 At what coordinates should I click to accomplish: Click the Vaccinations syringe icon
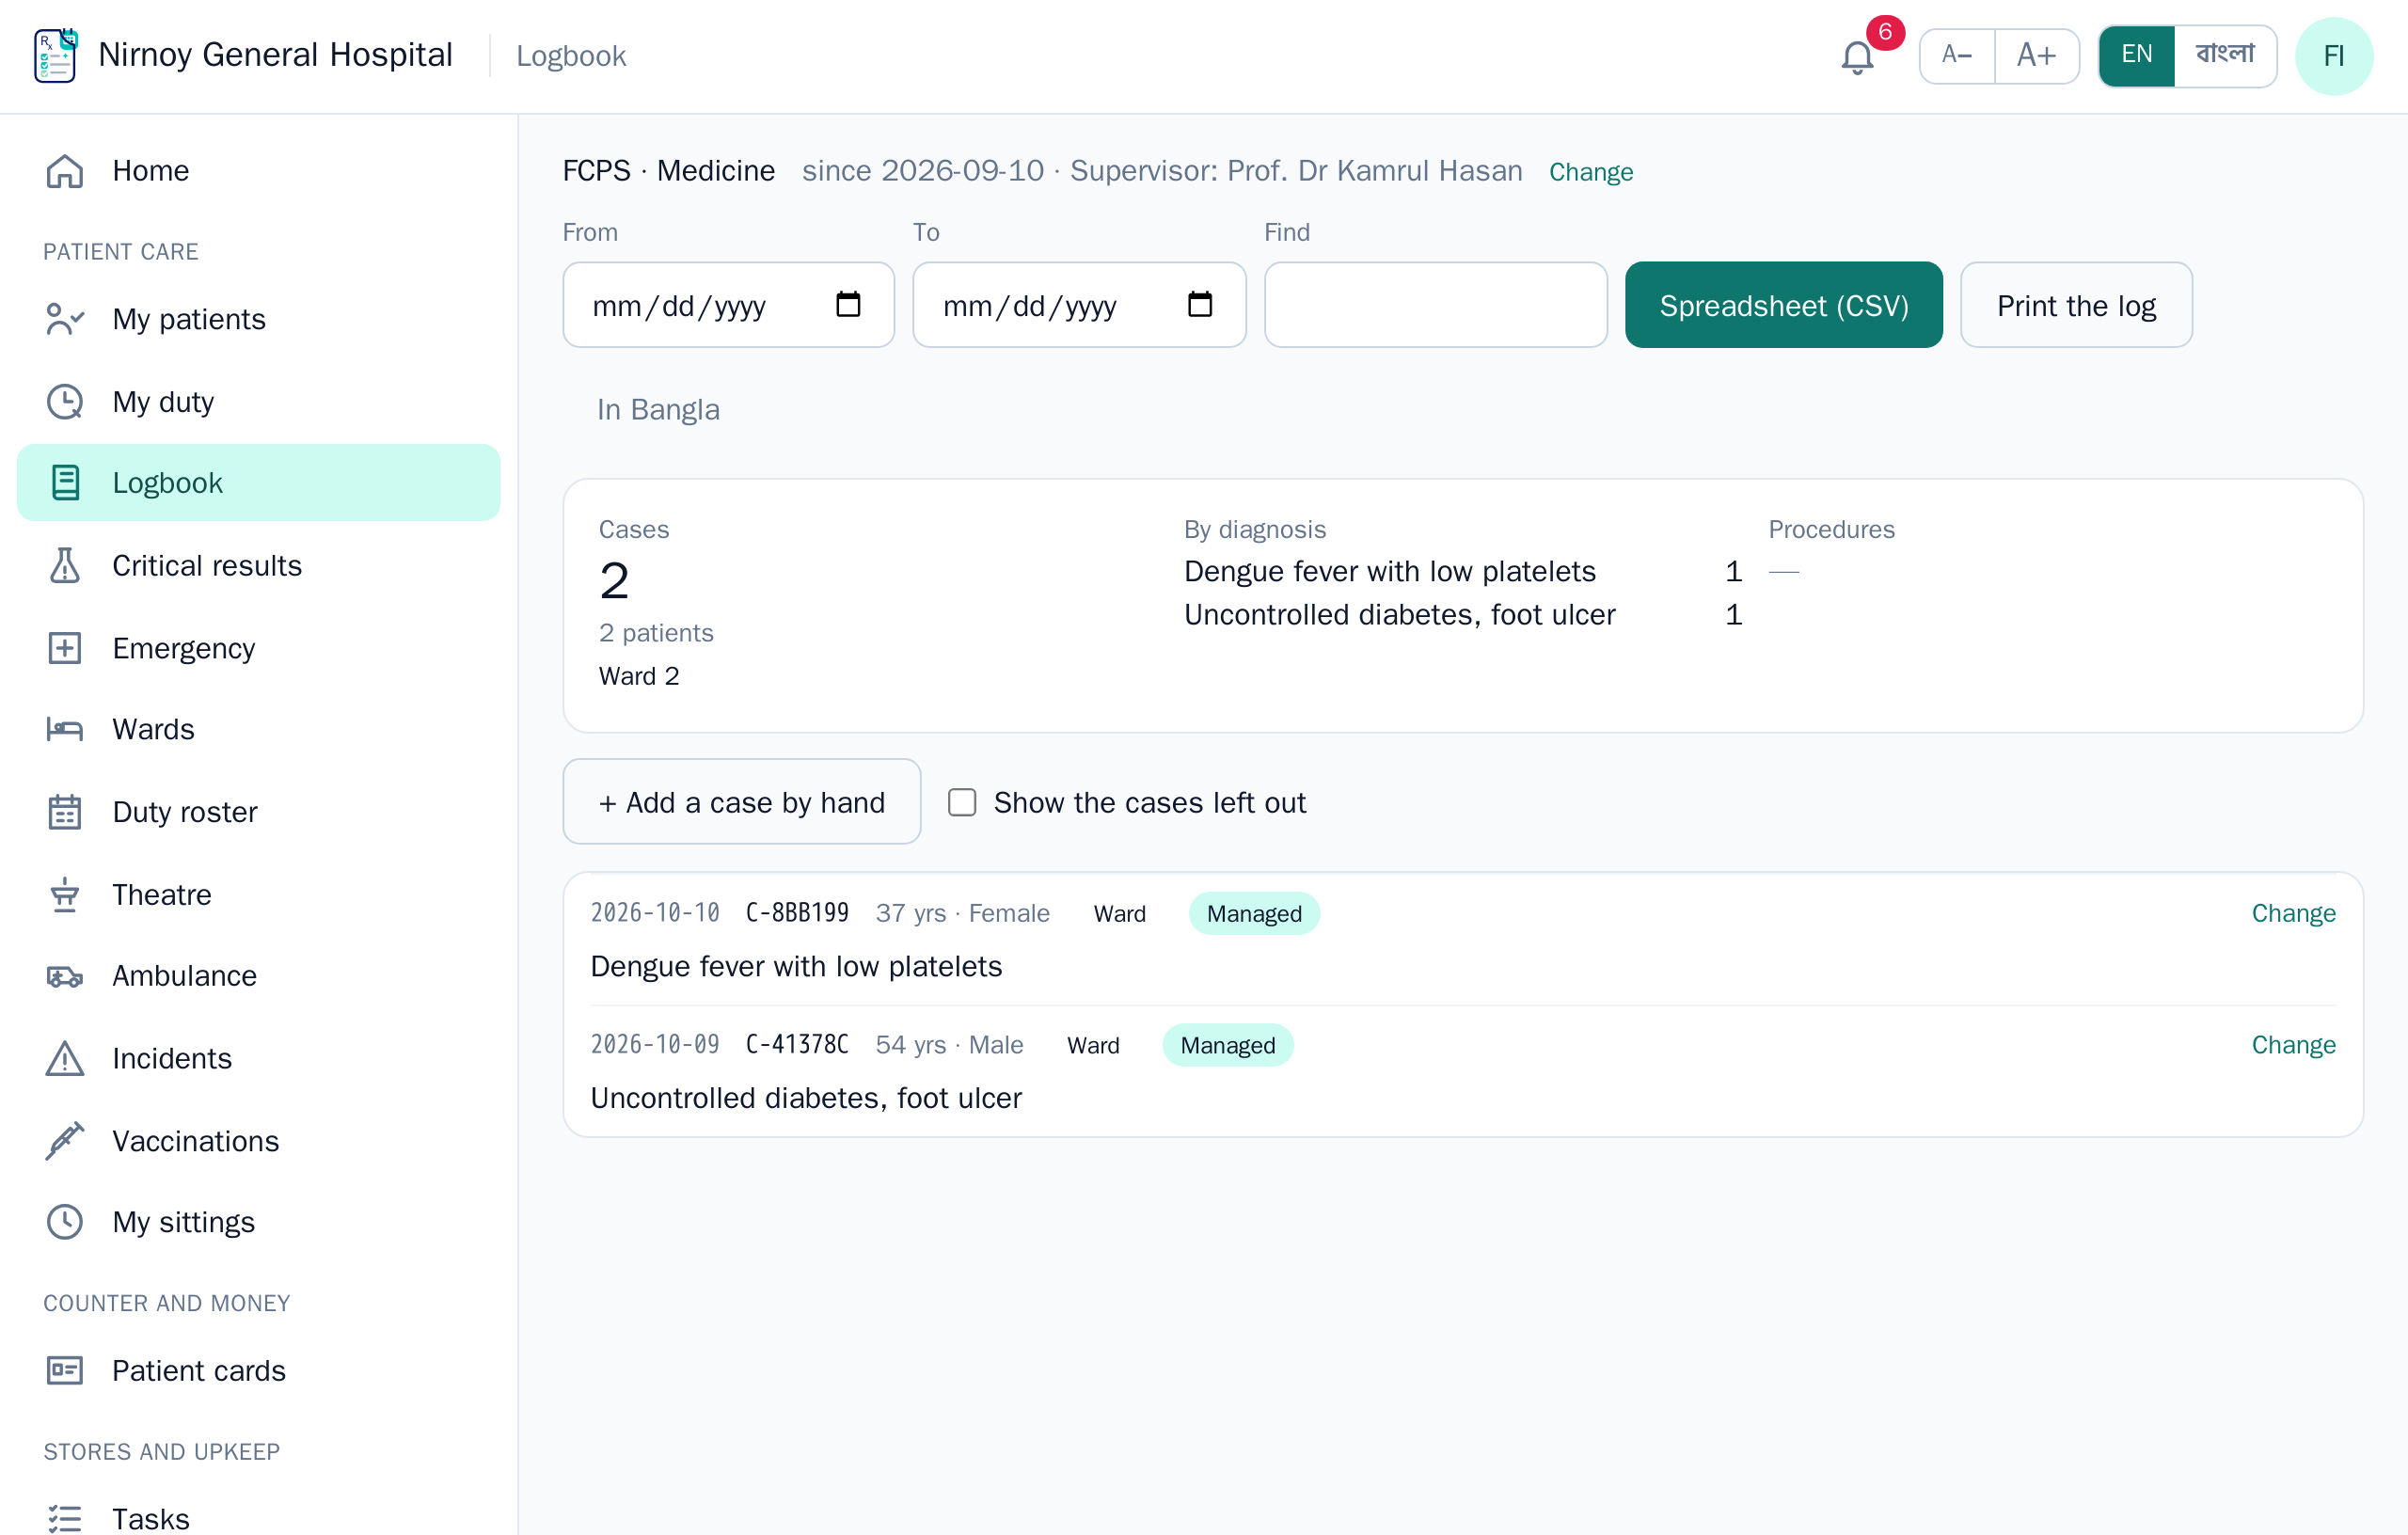click(x=65, y=1141)
